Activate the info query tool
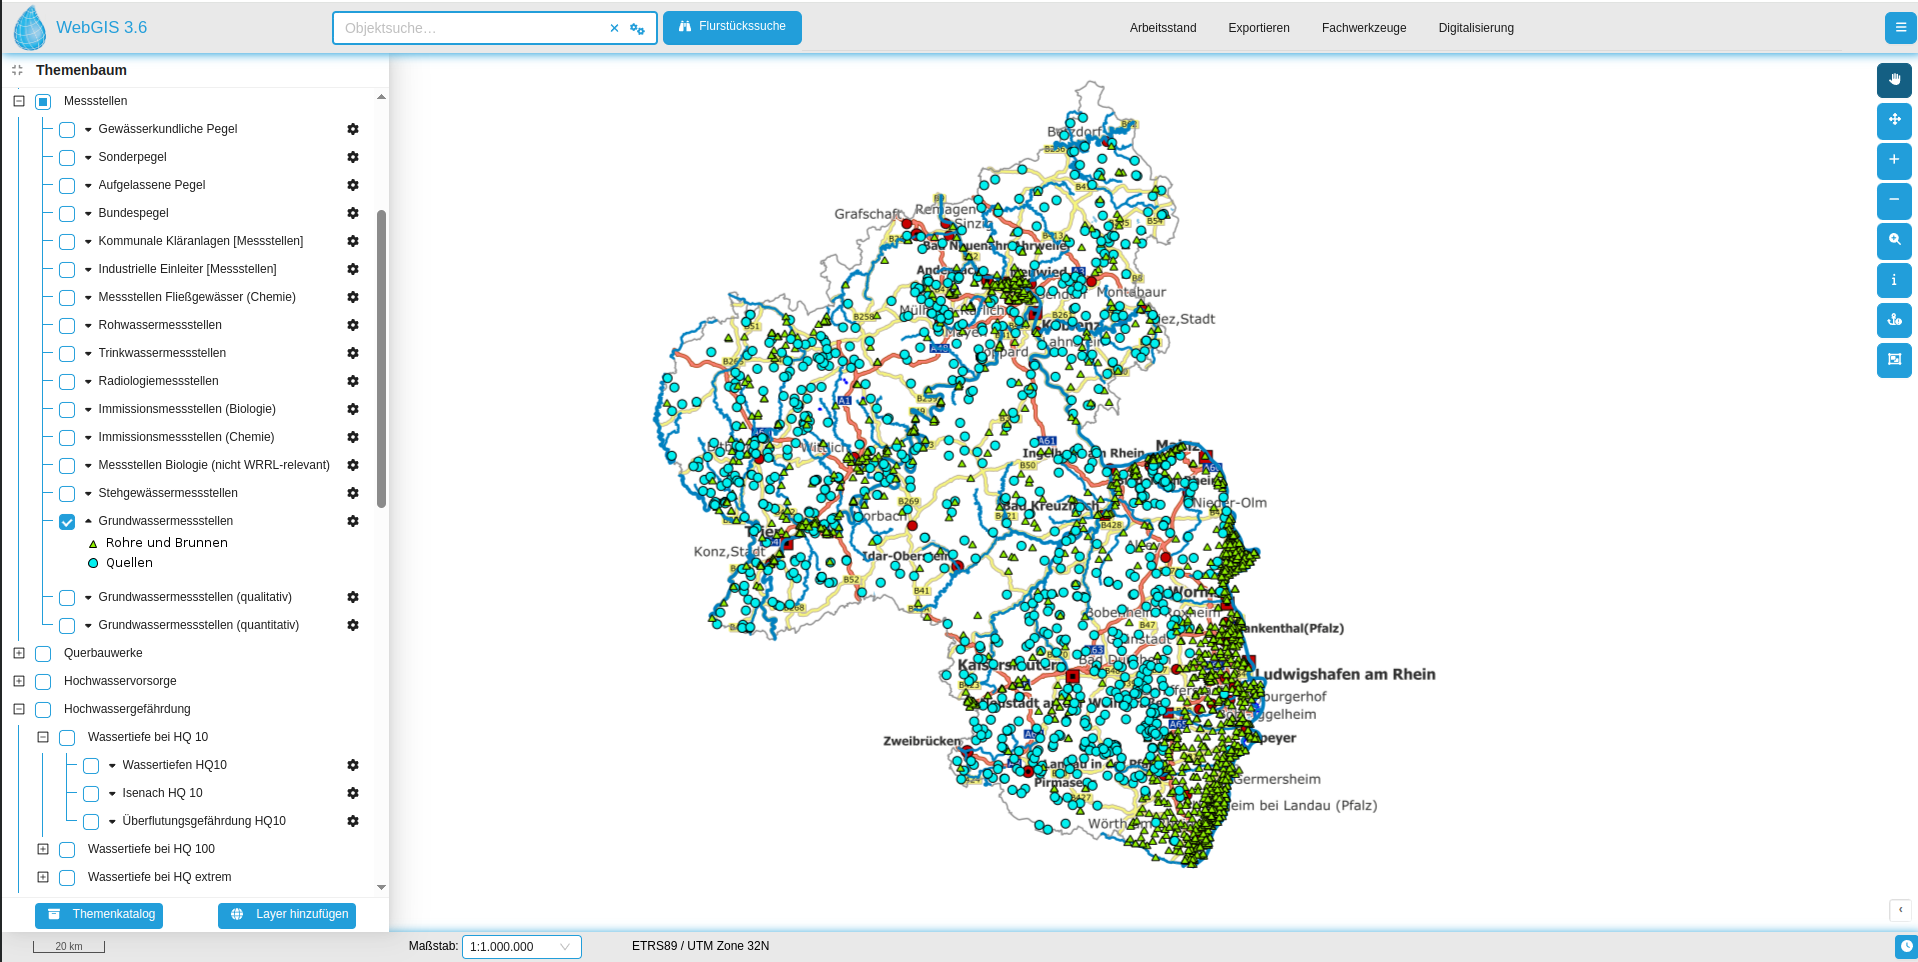The width and height of the screenshot is (1918, 962). 1893,280
